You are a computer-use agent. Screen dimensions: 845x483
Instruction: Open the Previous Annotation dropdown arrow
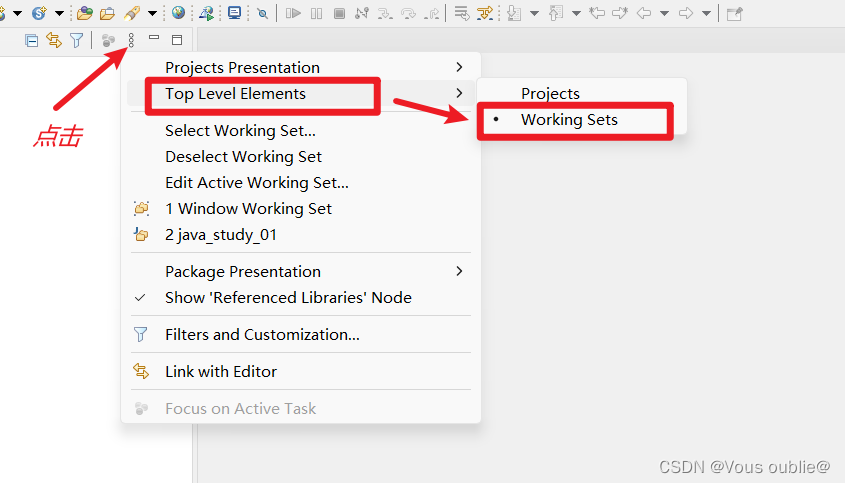576,13
